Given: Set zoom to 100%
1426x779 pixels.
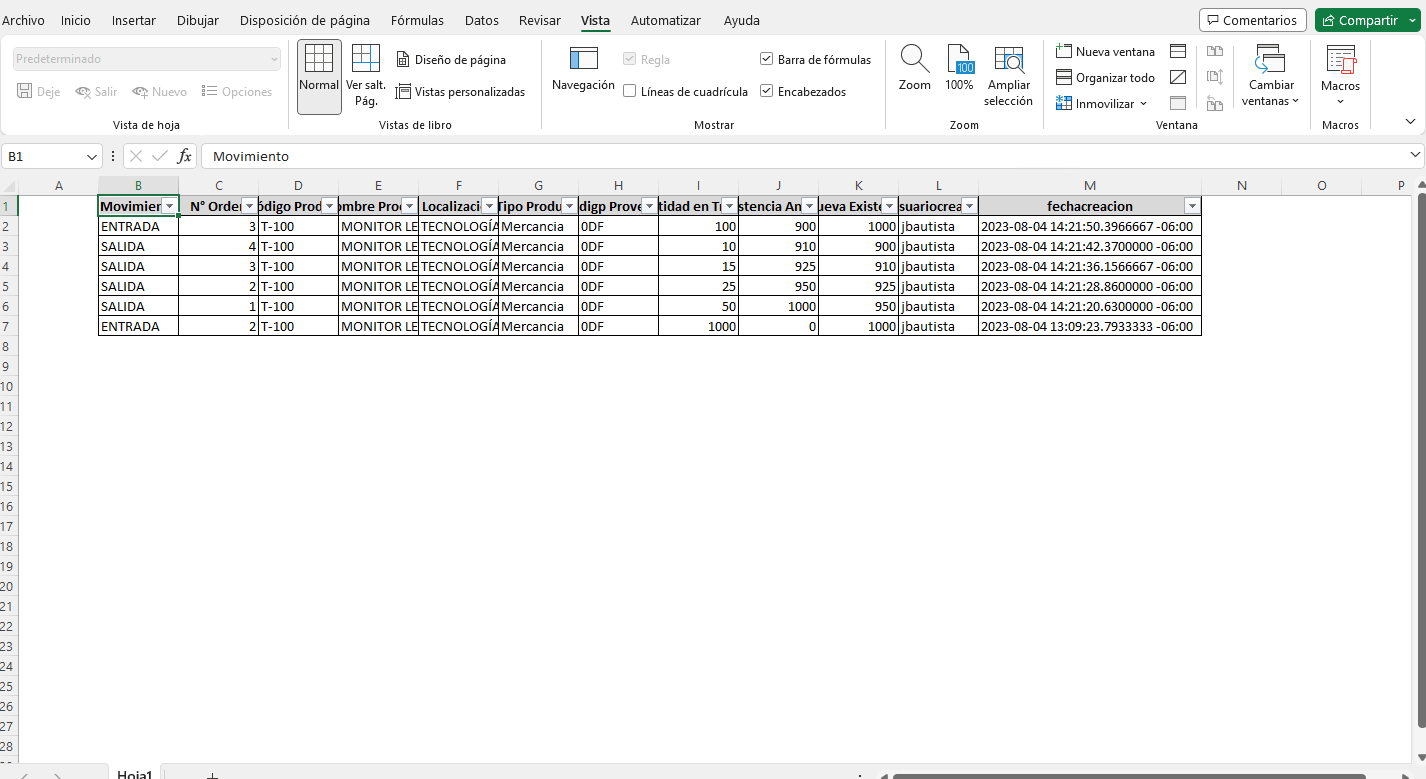Looking at the screenshot, I should click(x=959, y=70).
